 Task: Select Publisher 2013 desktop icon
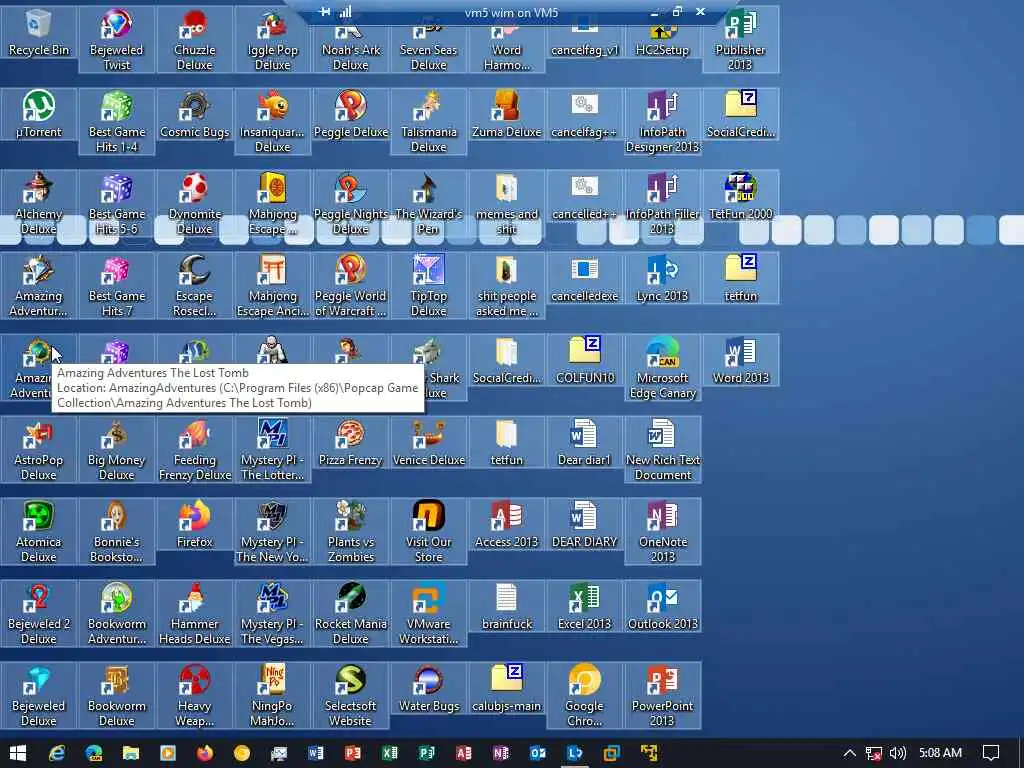(x=740, y=39)
